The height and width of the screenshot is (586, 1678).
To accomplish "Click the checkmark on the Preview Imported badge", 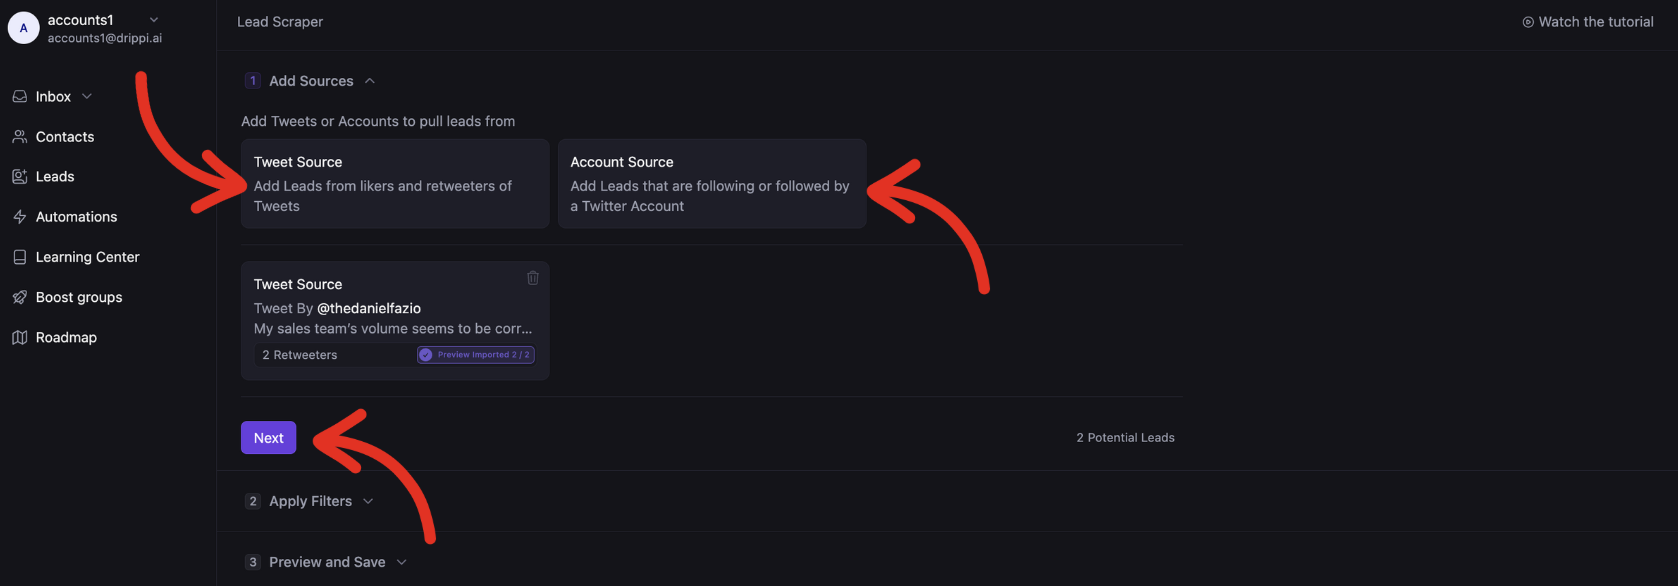I will pos(424,354).
